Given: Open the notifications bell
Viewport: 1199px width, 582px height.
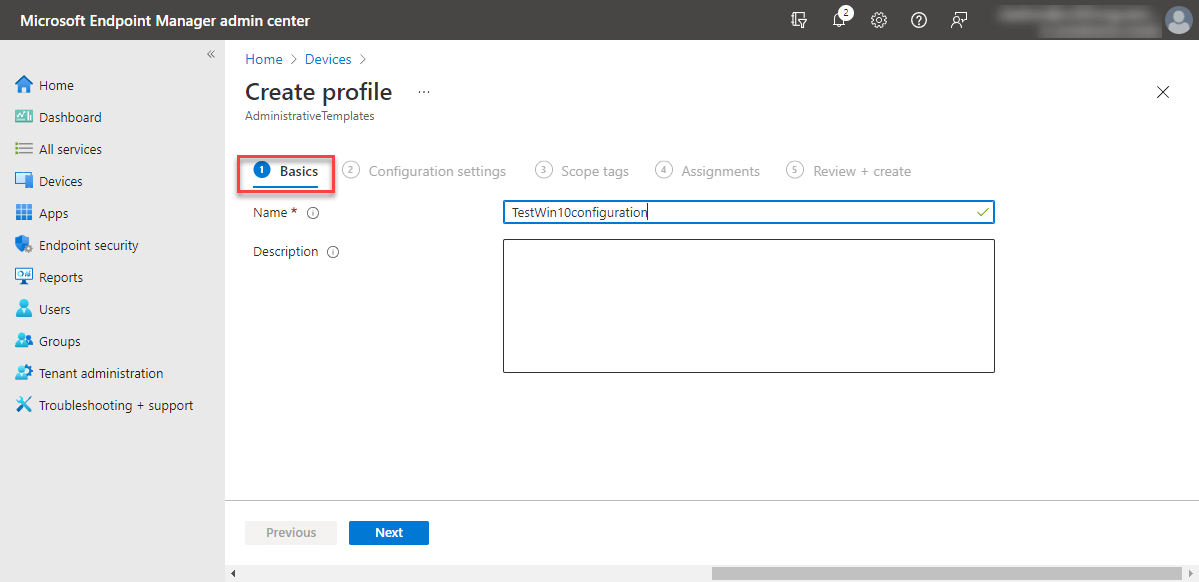Looking at the screenshot, I should point(839,20).
